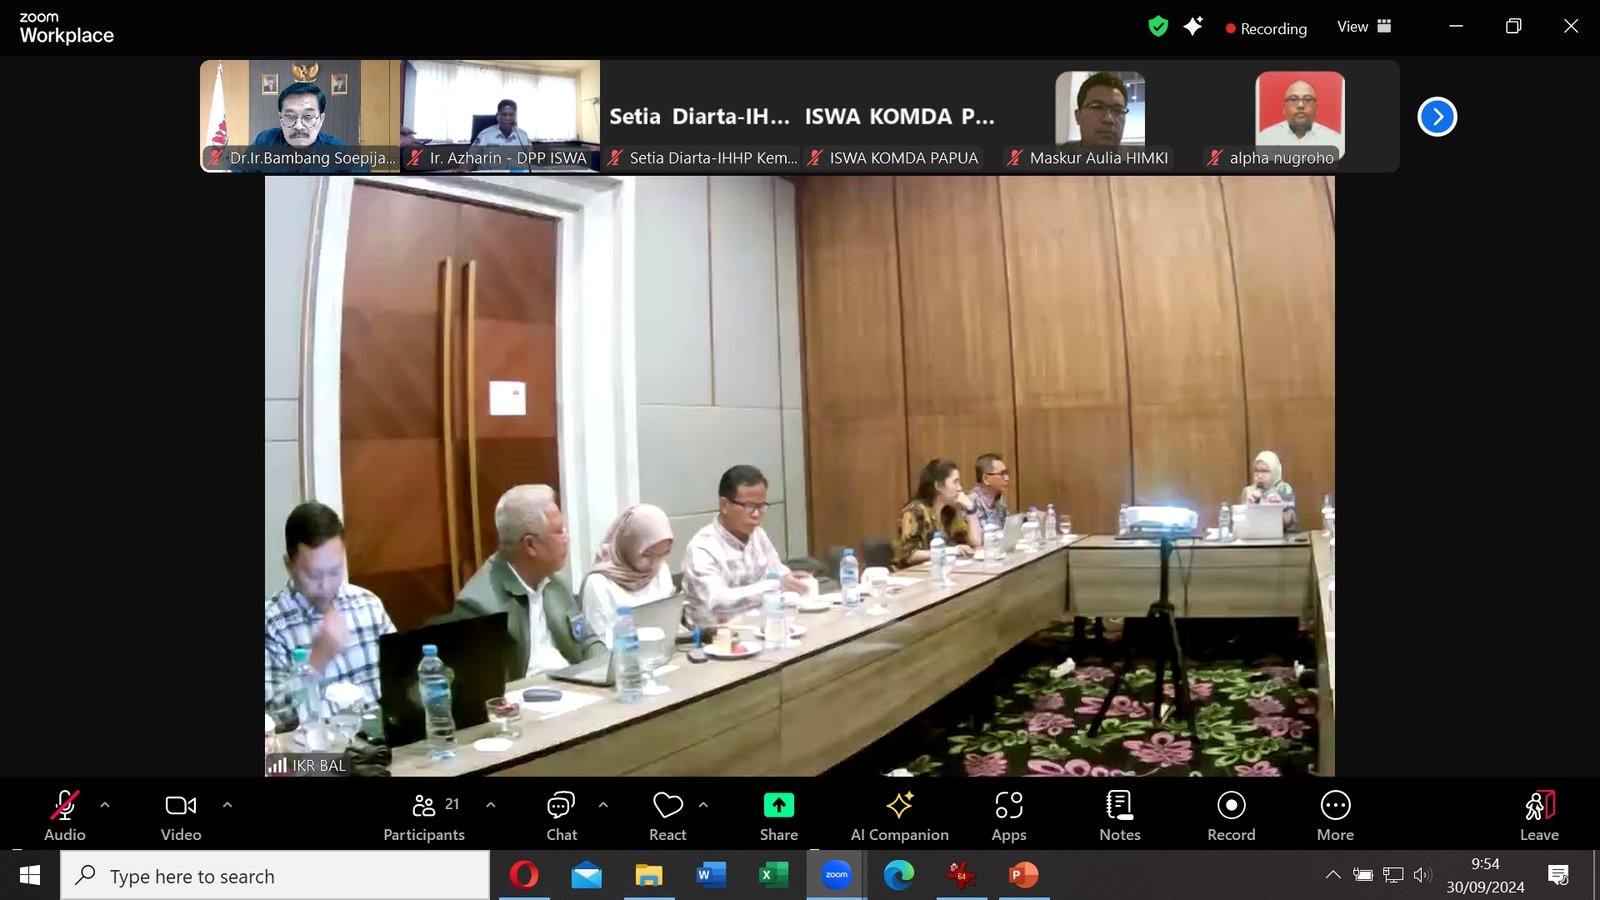This screenshot has width=1600, height=900.
Task: Click the Recording indicator
Action: [1266, 29]
